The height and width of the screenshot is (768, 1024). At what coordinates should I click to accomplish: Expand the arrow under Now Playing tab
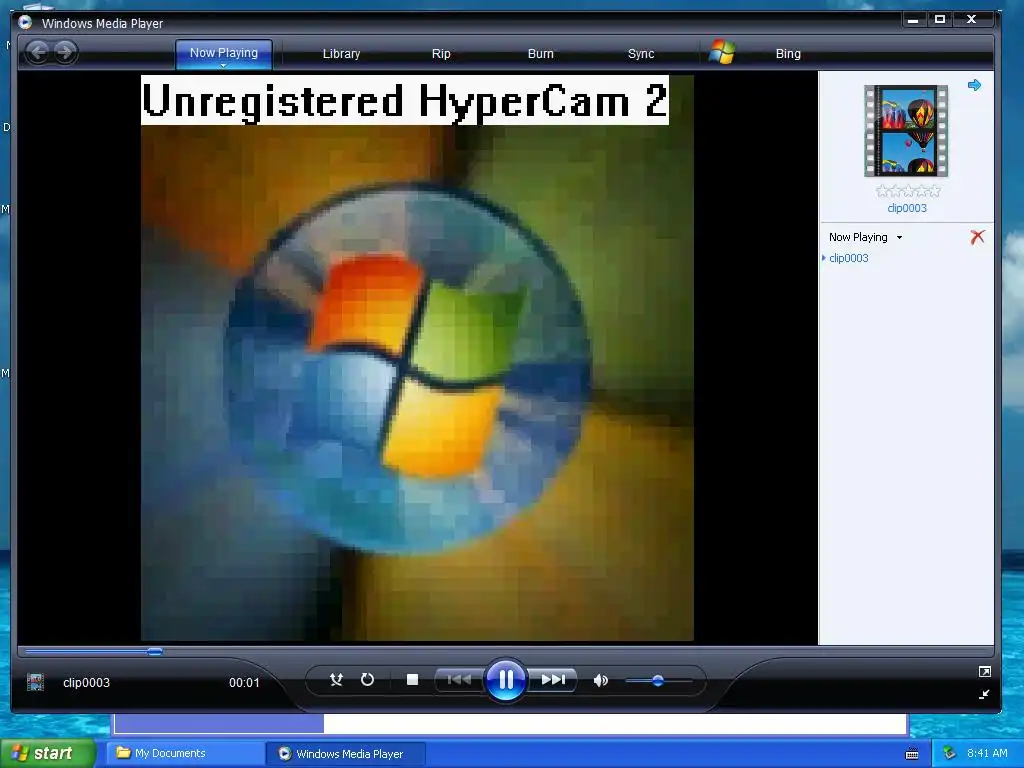coord(223,66)
